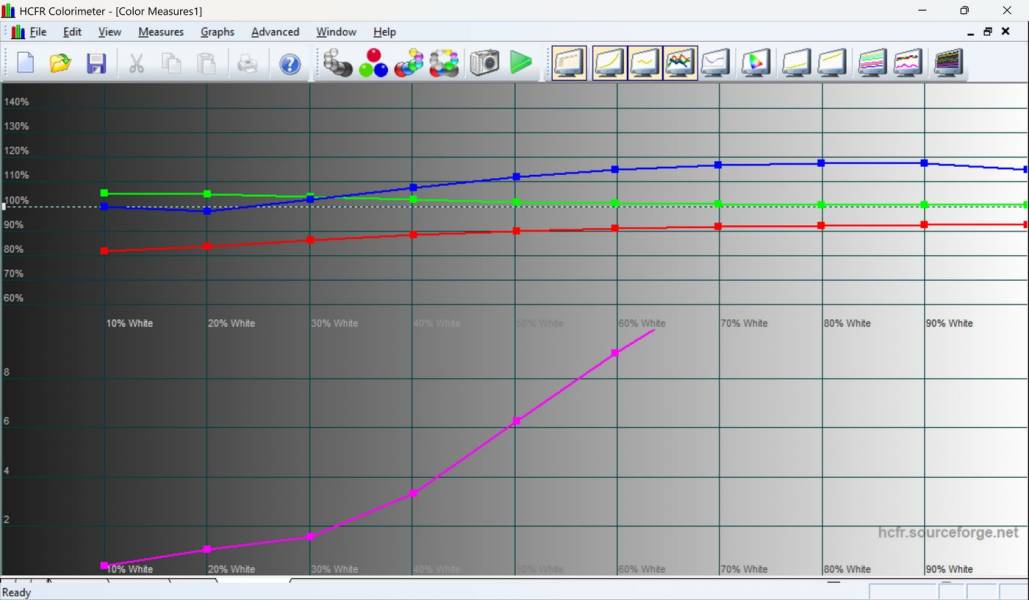Click the blue data point at 90% White
This screenshot has height=600, width=1029.
[x=924, y=162]
